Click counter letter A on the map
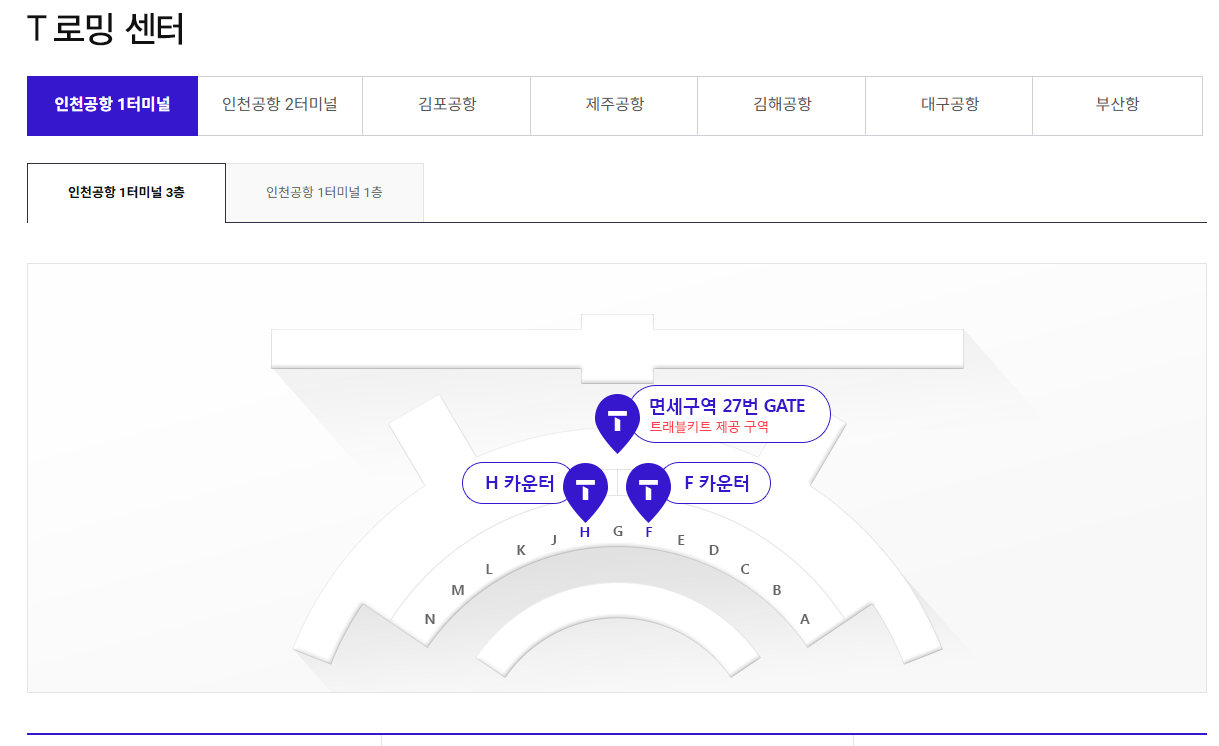 point(805,619)
